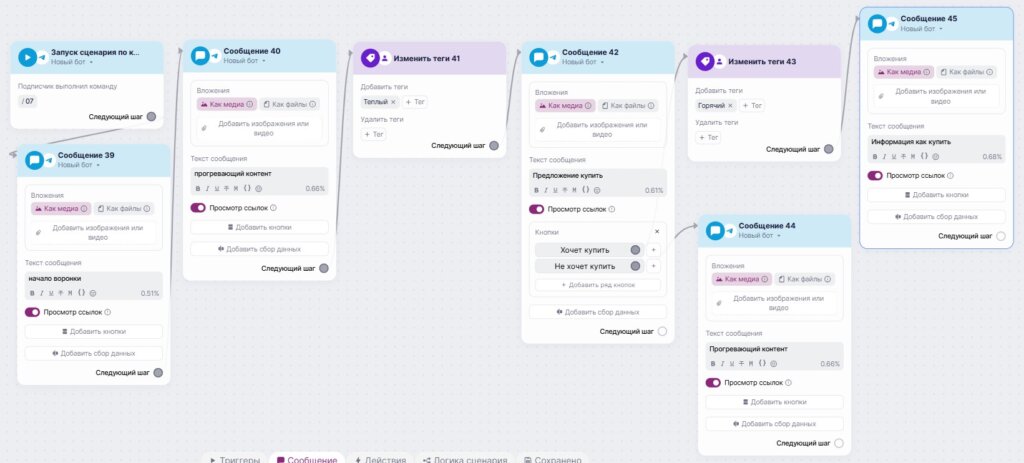
Task: Click Добавить кнопки in Сообщение 40
Action: tap(258, 228)
